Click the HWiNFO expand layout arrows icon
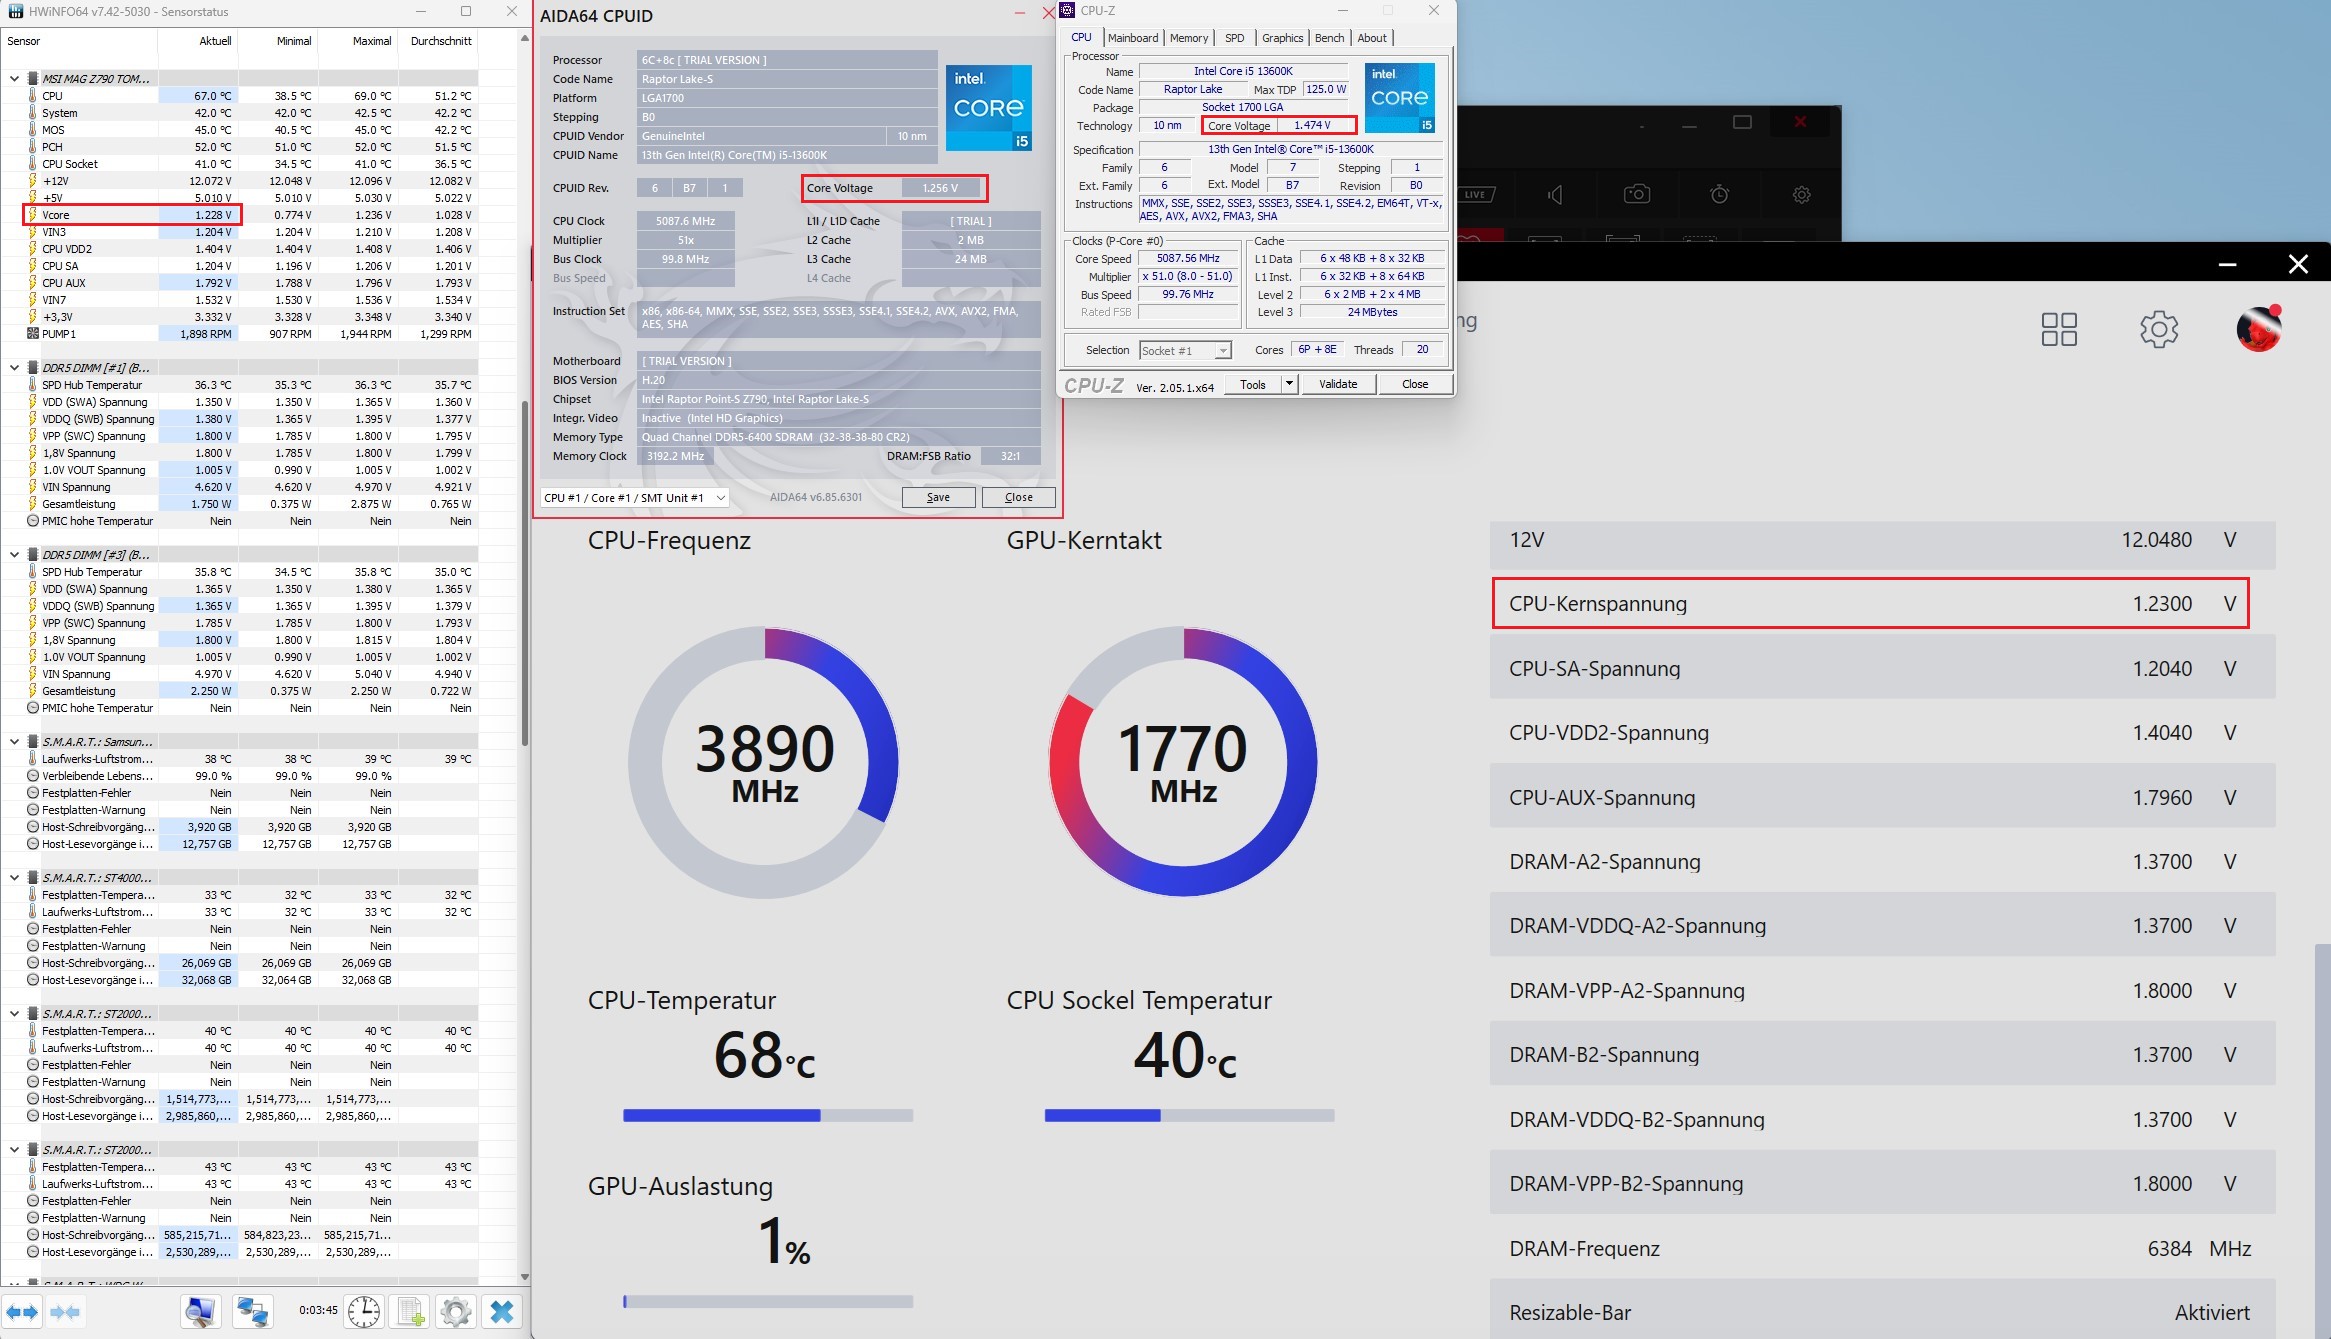Screen dimensions: 2331x1339 pyautogui.click(x=22, y=1312)
